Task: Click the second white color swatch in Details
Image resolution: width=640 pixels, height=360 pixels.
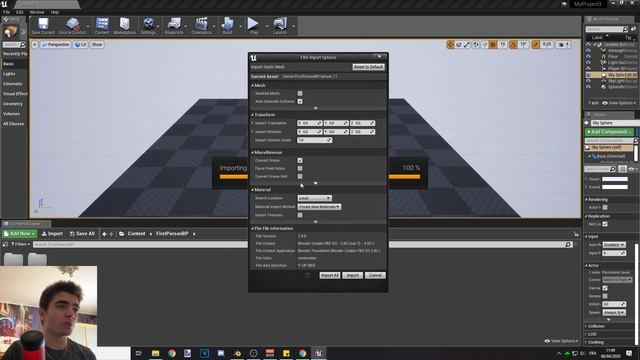Action: [x=615, y=187]
